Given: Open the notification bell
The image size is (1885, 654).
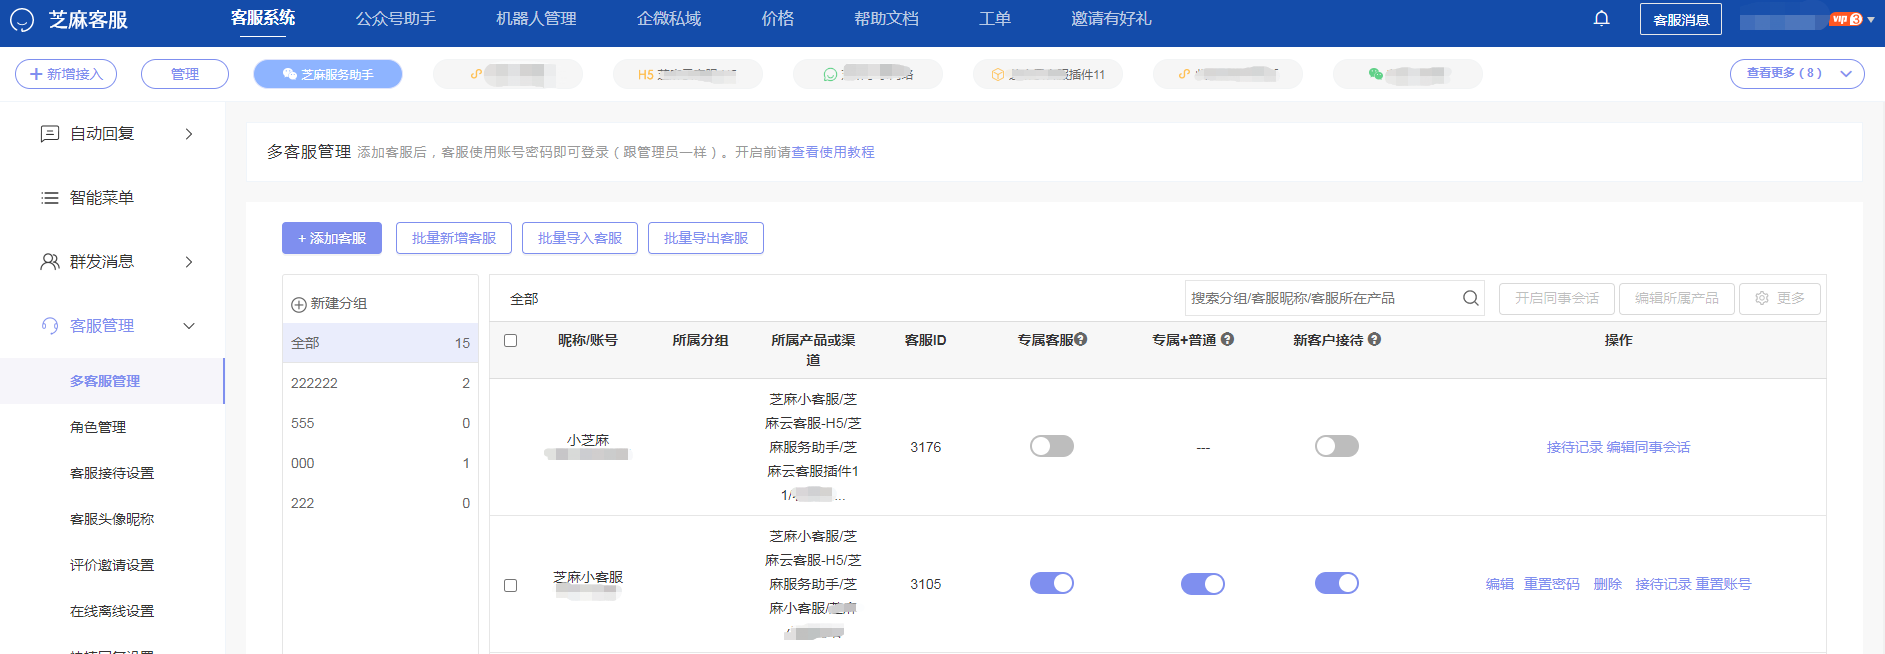Looking at the screenshot, I should [1601, 19].
